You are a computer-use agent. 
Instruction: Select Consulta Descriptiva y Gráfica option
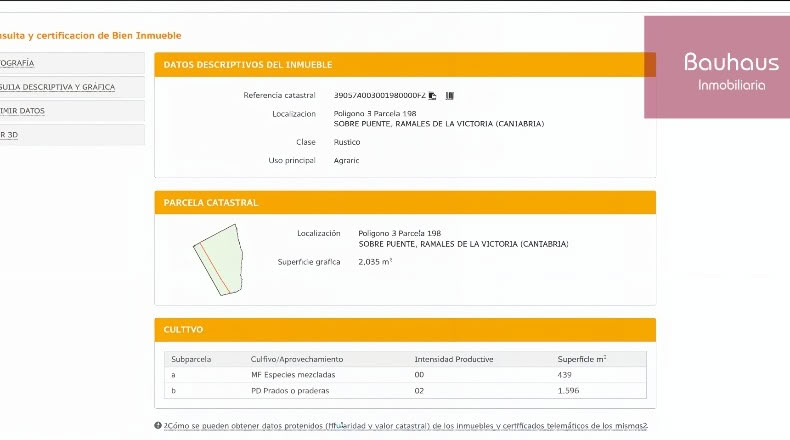click(72, 87)
